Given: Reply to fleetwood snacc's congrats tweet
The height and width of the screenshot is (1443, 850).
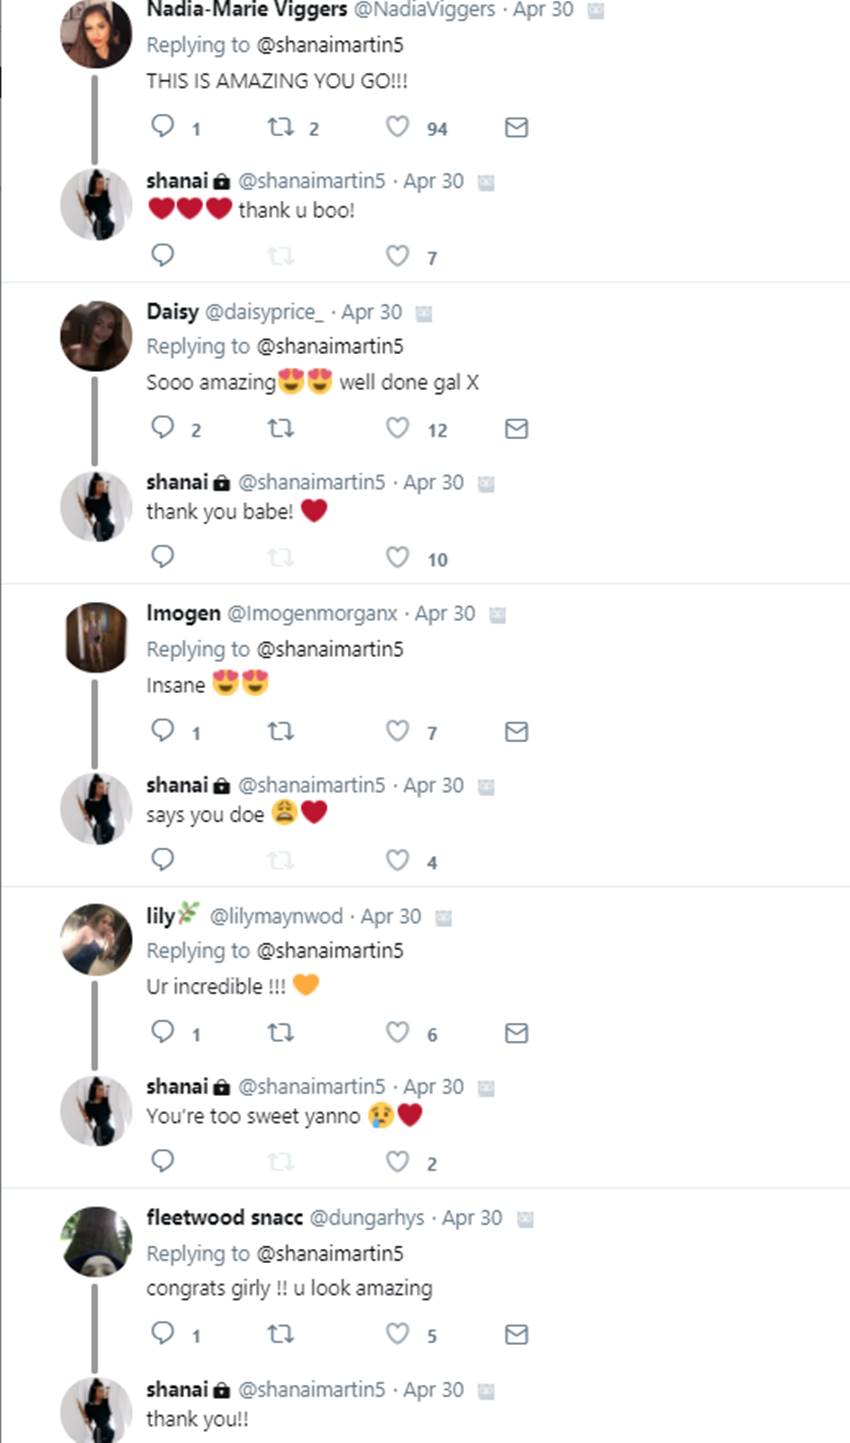Looking at the screenshot, I should 163,1334.
